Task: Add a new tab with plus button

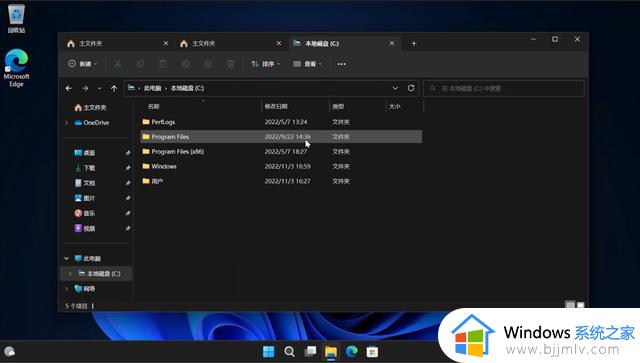Action: coord(413,43)
